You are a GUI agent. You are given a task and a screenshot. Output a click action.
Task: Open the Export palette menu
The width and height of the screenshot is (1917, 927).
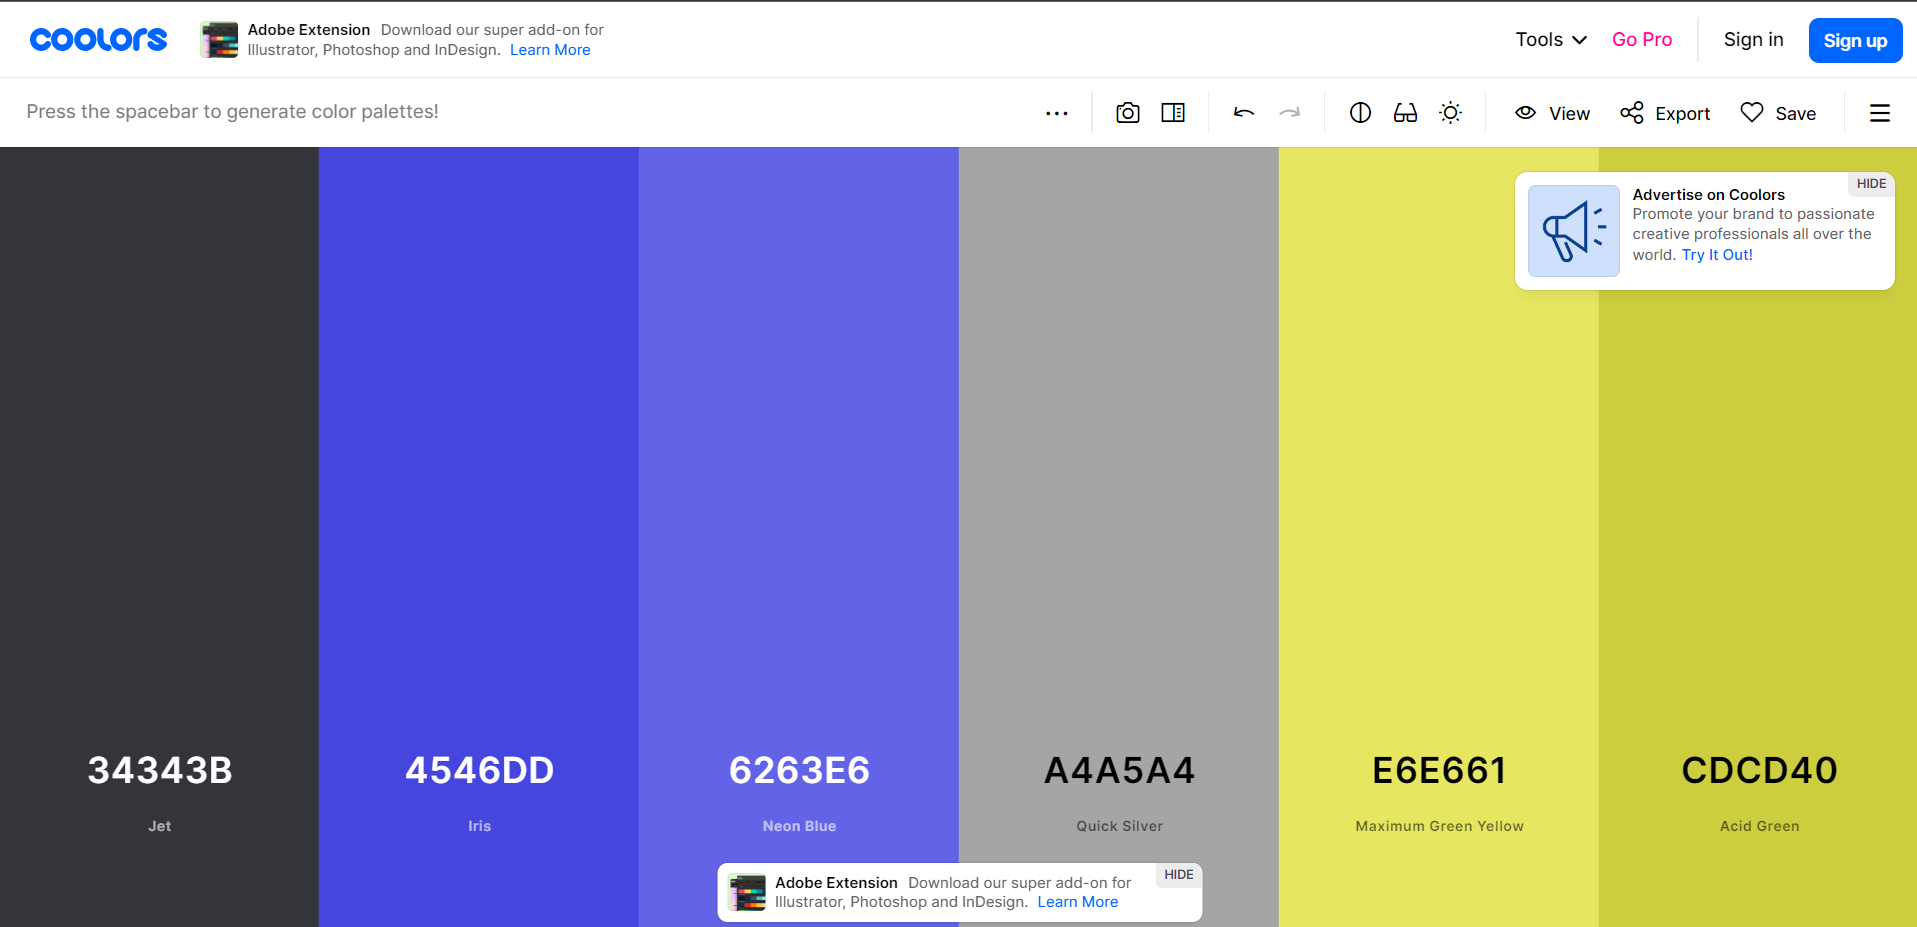point(1665,113)
